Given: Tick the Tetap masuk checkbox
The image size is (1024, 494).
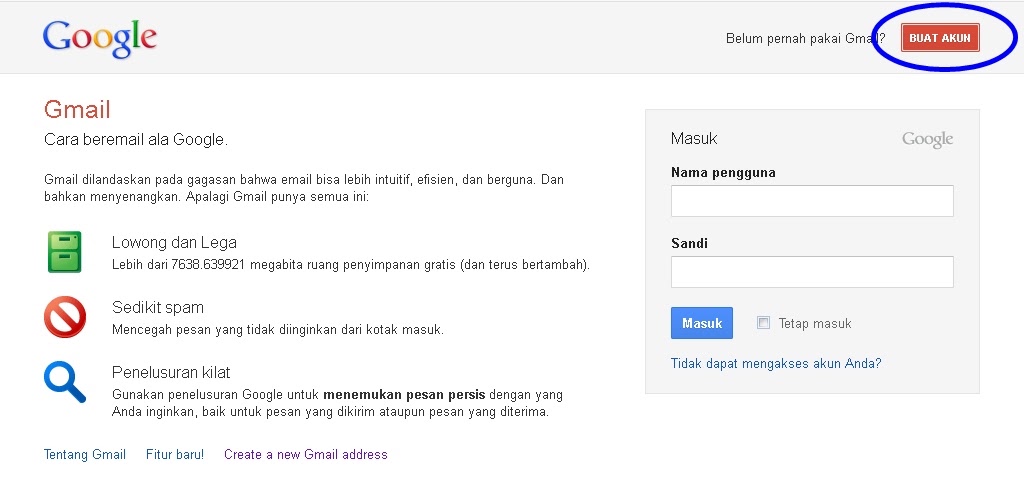Looking at the screenshot, I should [763, 322].
